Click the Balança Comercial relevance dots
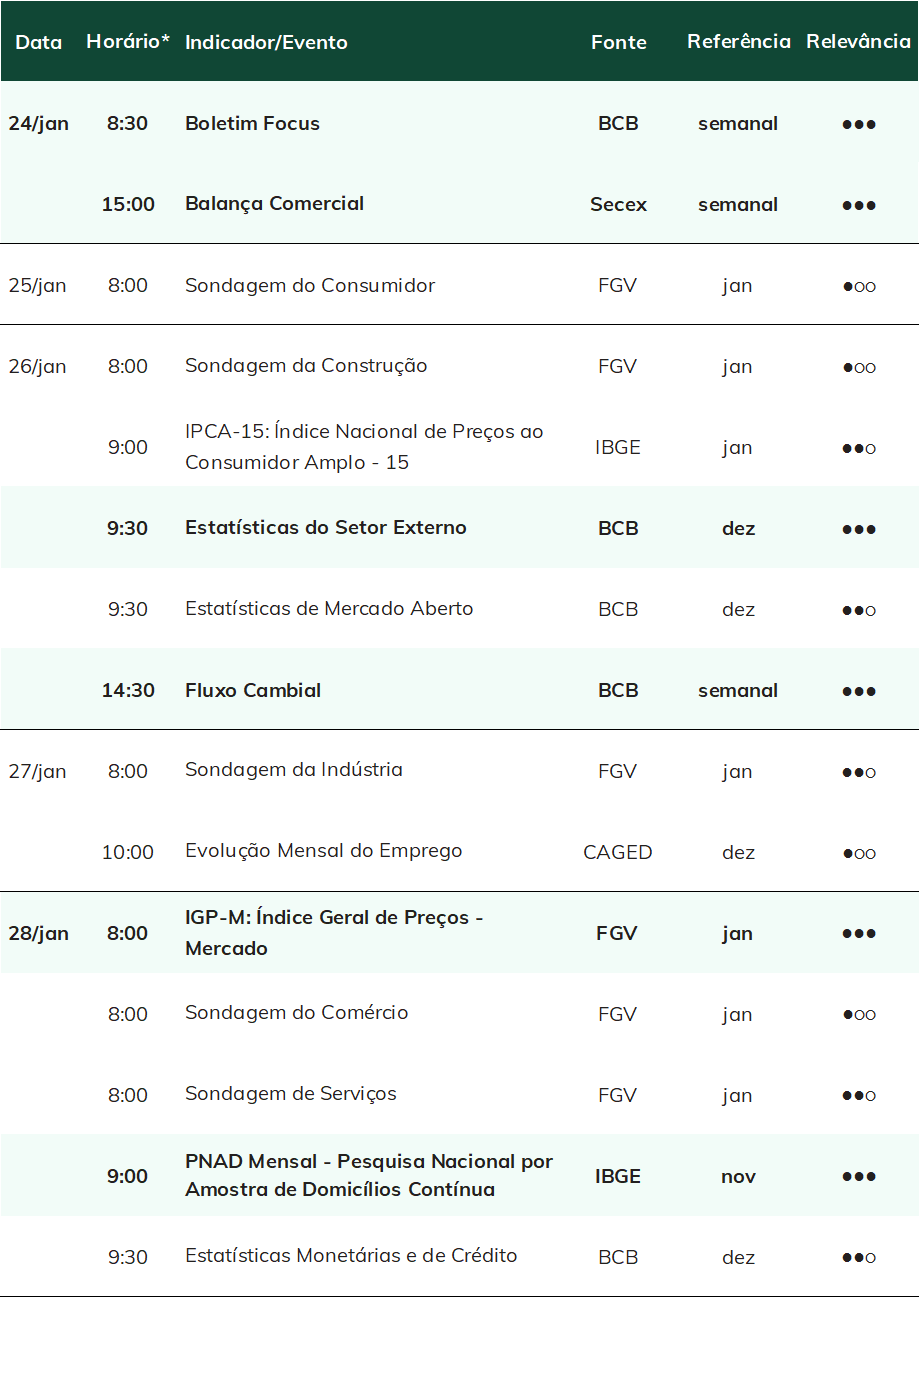 [x=859, y=205]
